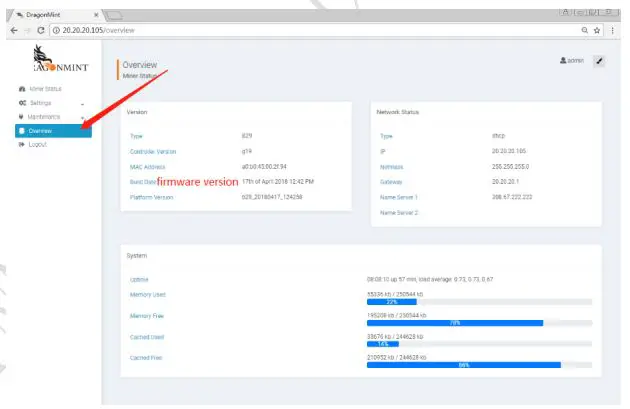The height and width of the screenshot is (409, 630).
Task: Click the zoom magnifier icon in address bar
Action: coord(585,30)
